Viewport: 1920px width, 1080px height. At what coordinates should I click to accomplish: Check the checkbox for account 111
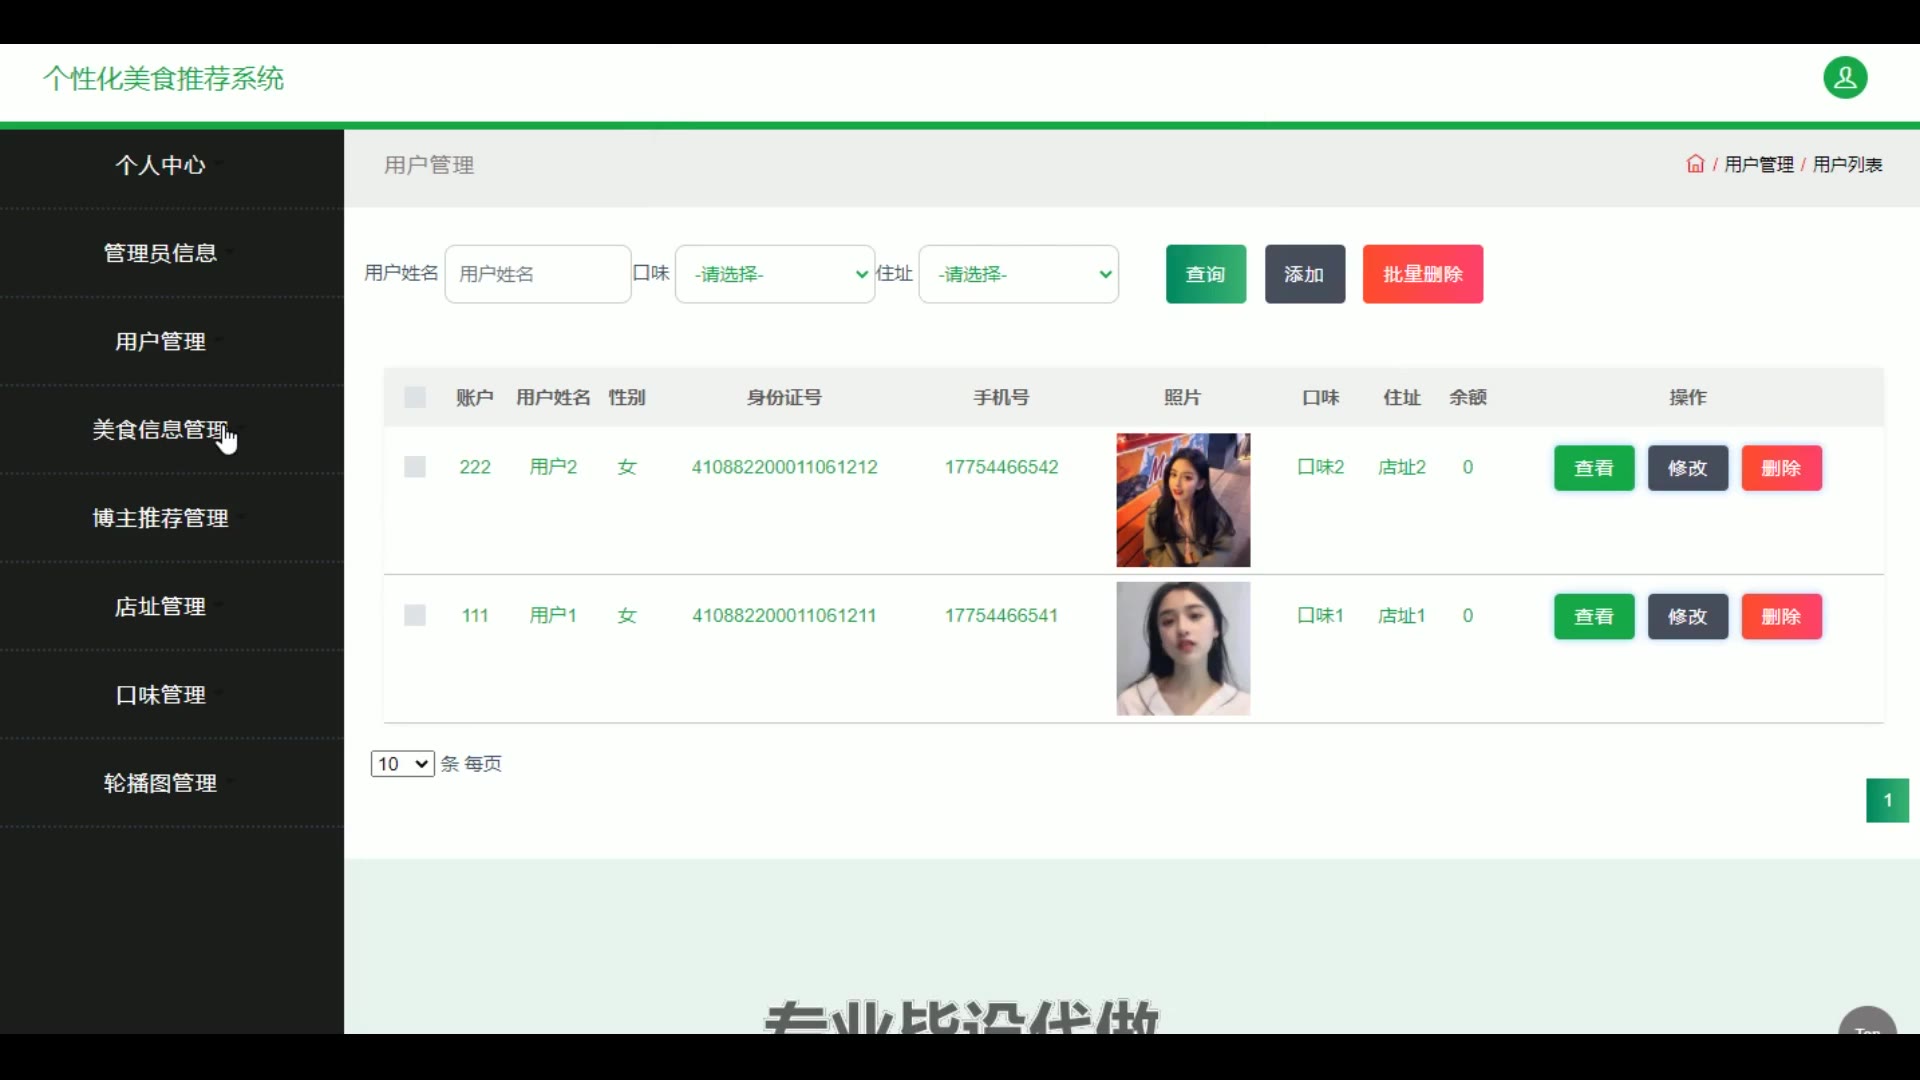415,615
